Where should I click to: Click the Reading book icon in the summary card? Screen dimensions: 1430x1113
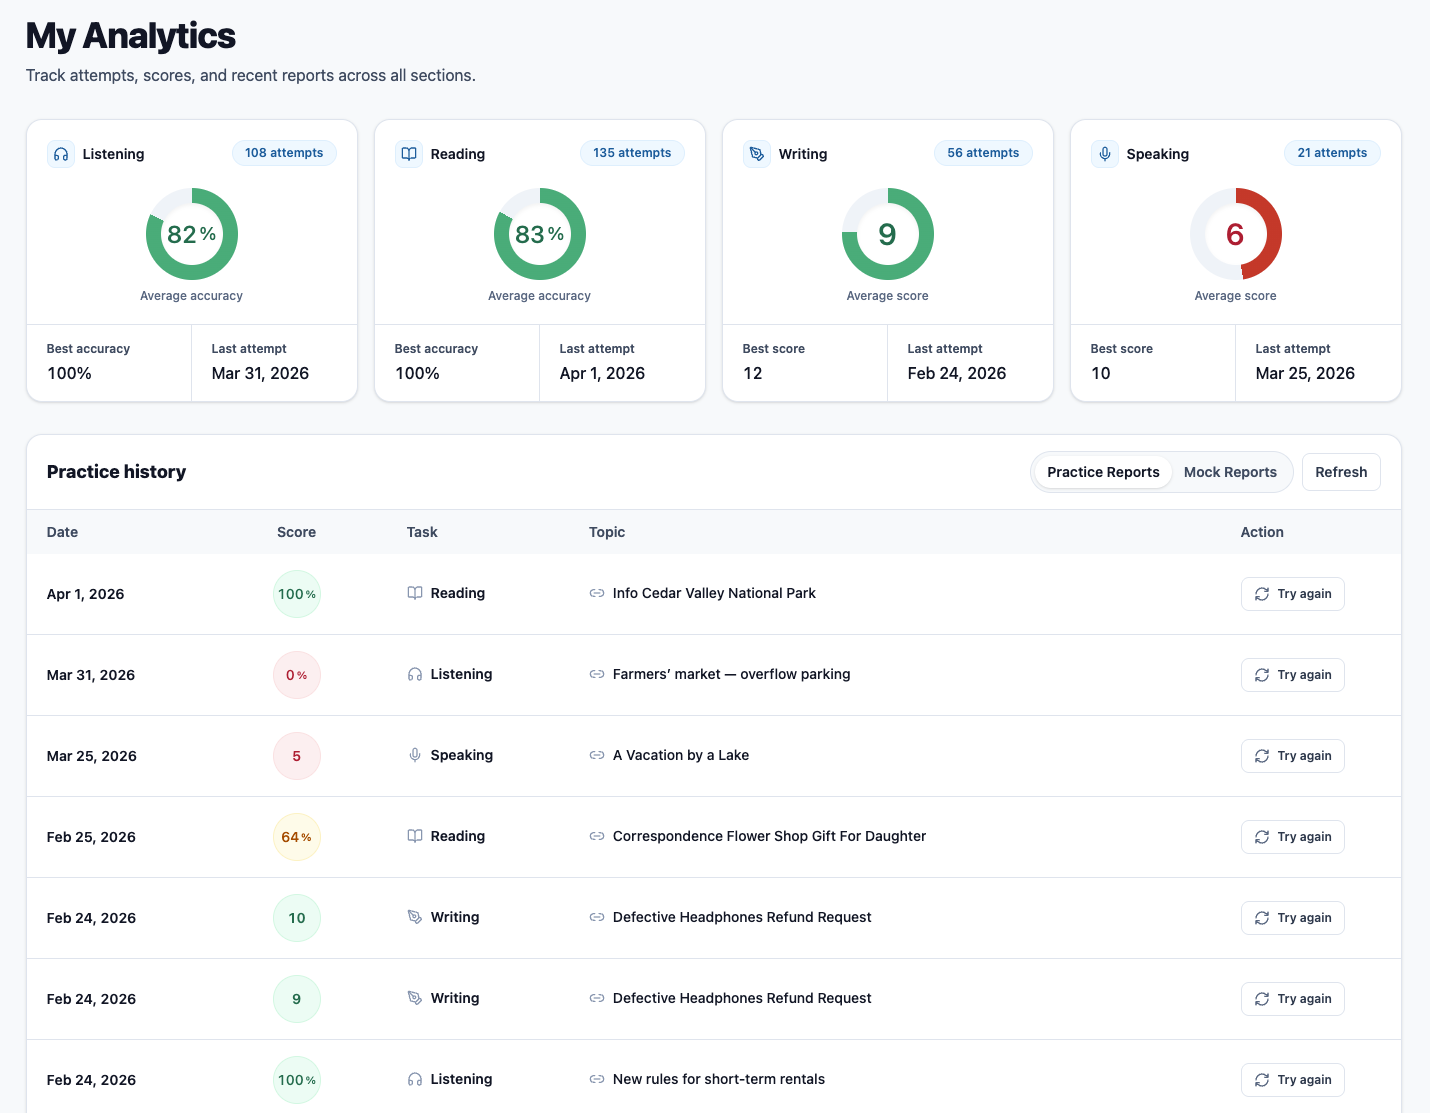tap(409, 154)
